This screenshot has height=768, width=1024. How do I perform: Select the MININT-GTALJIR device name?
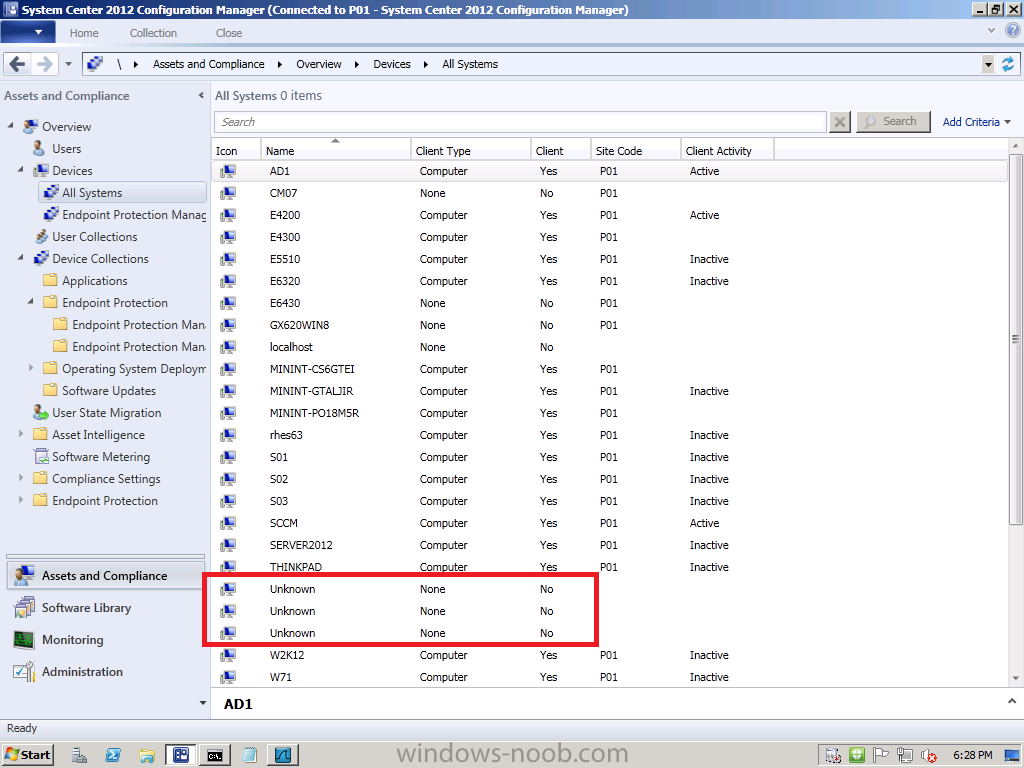[312, 391]
